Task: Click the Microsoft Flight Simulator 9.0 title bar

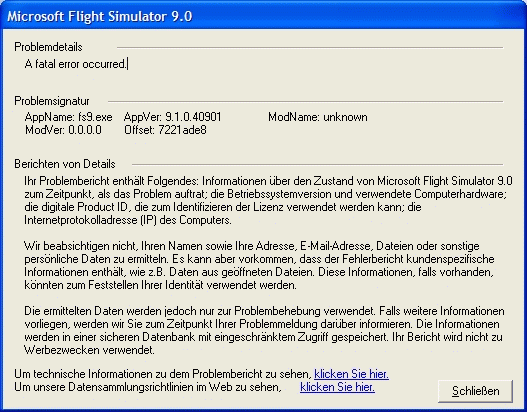Action: coord(264,16)
